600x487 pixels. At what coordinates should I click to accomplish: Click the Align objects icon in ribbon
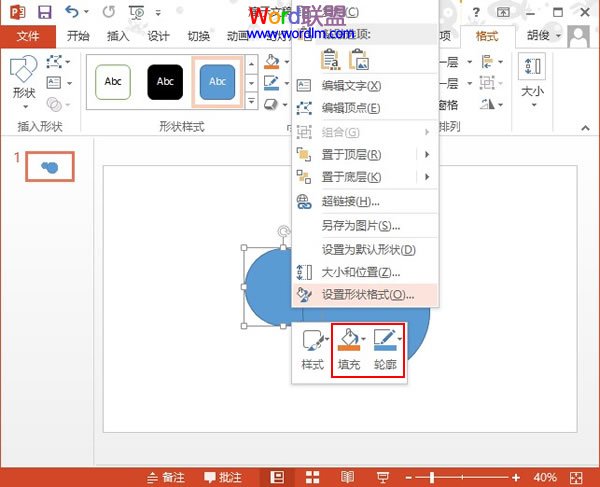coord(487,62)
